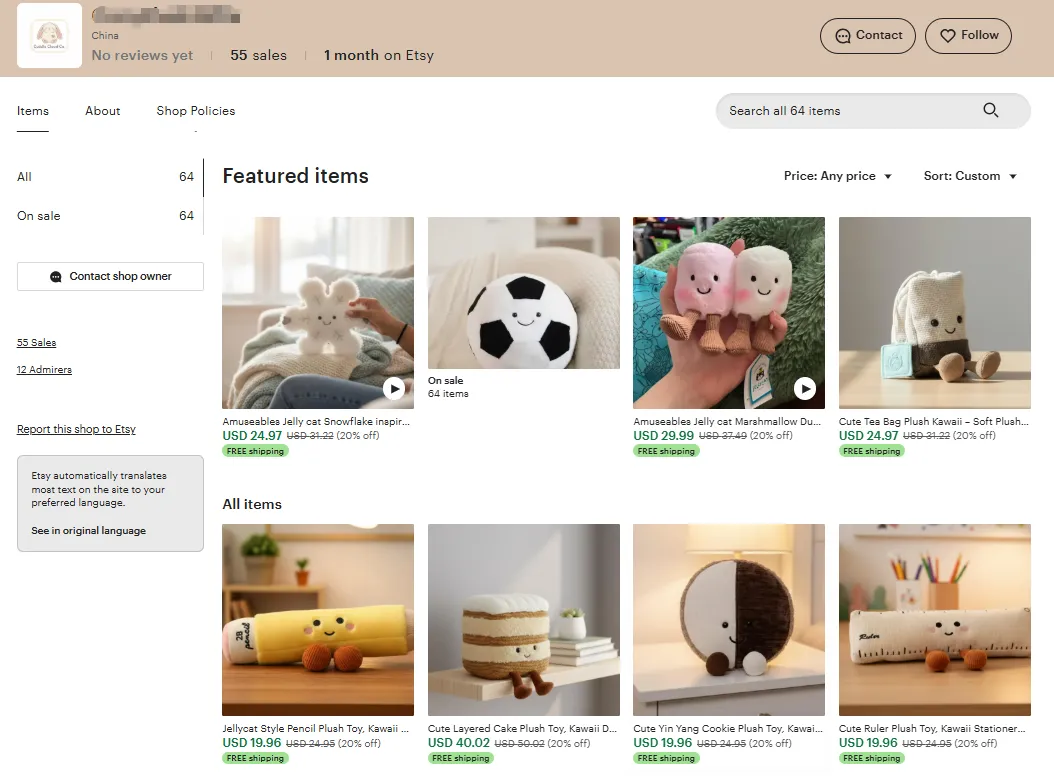Open the soccer ball On sale thumbnail
The width and height of the screenshot is (1054, 780).
point(523,293)
